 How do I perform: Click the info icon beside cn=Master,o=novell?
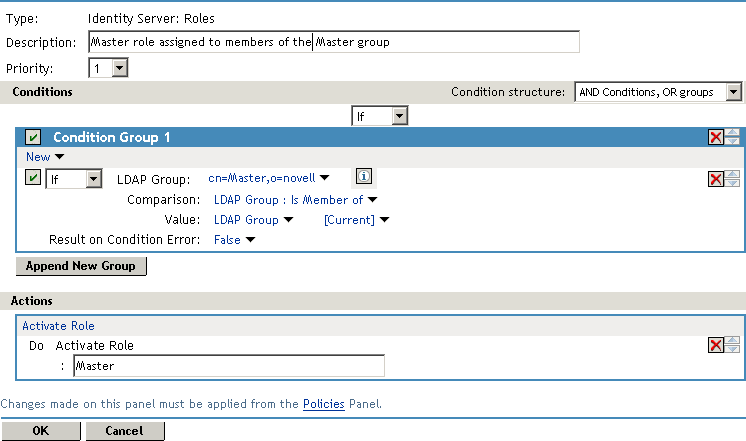[365, 177]
